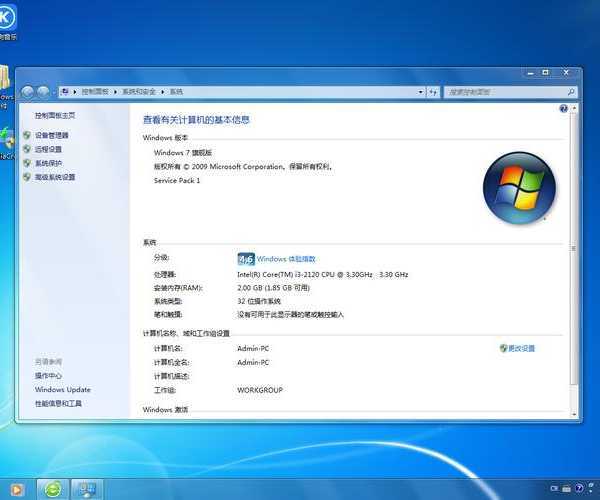The image size is (600, 500).
Task: Click 更改设置 (Change settings) link
Action: 522,348
